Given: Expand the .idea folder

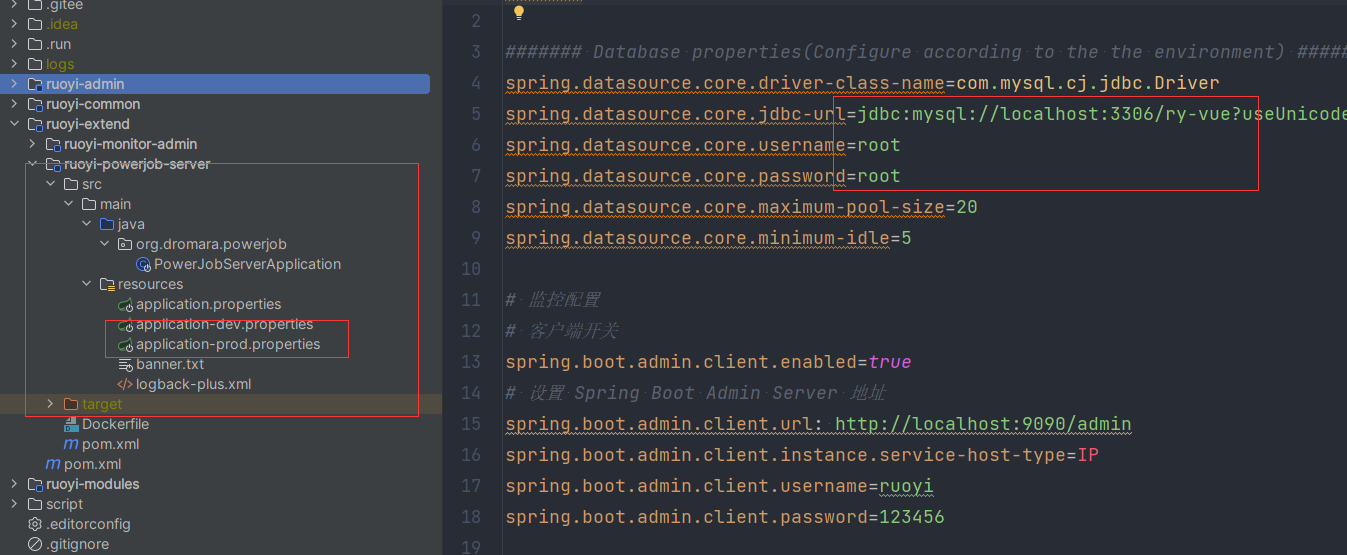Looking at the screenshot, I should tap(14, 24).
